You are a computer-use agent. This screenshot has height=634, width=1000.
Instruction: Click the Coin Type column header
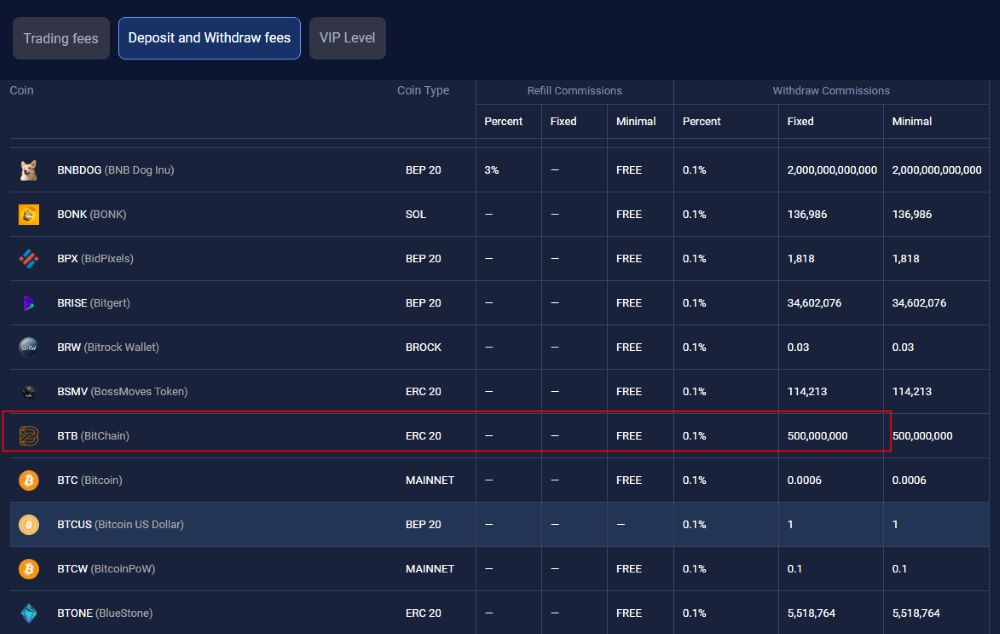pyautogui.click(x=423, y=90)
